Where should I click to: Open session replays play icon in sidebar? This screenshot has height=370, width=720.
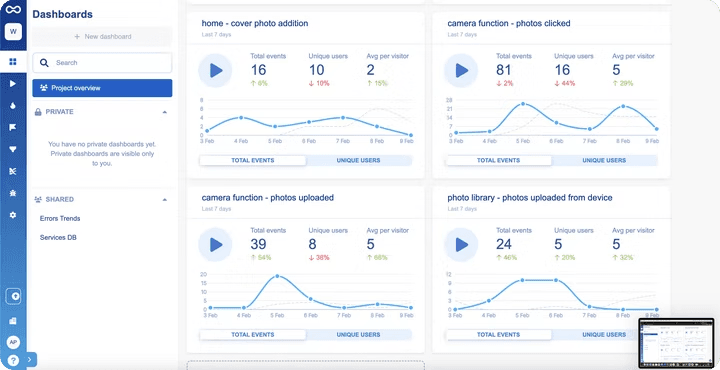pyautogui.click(x=13, y=84)
